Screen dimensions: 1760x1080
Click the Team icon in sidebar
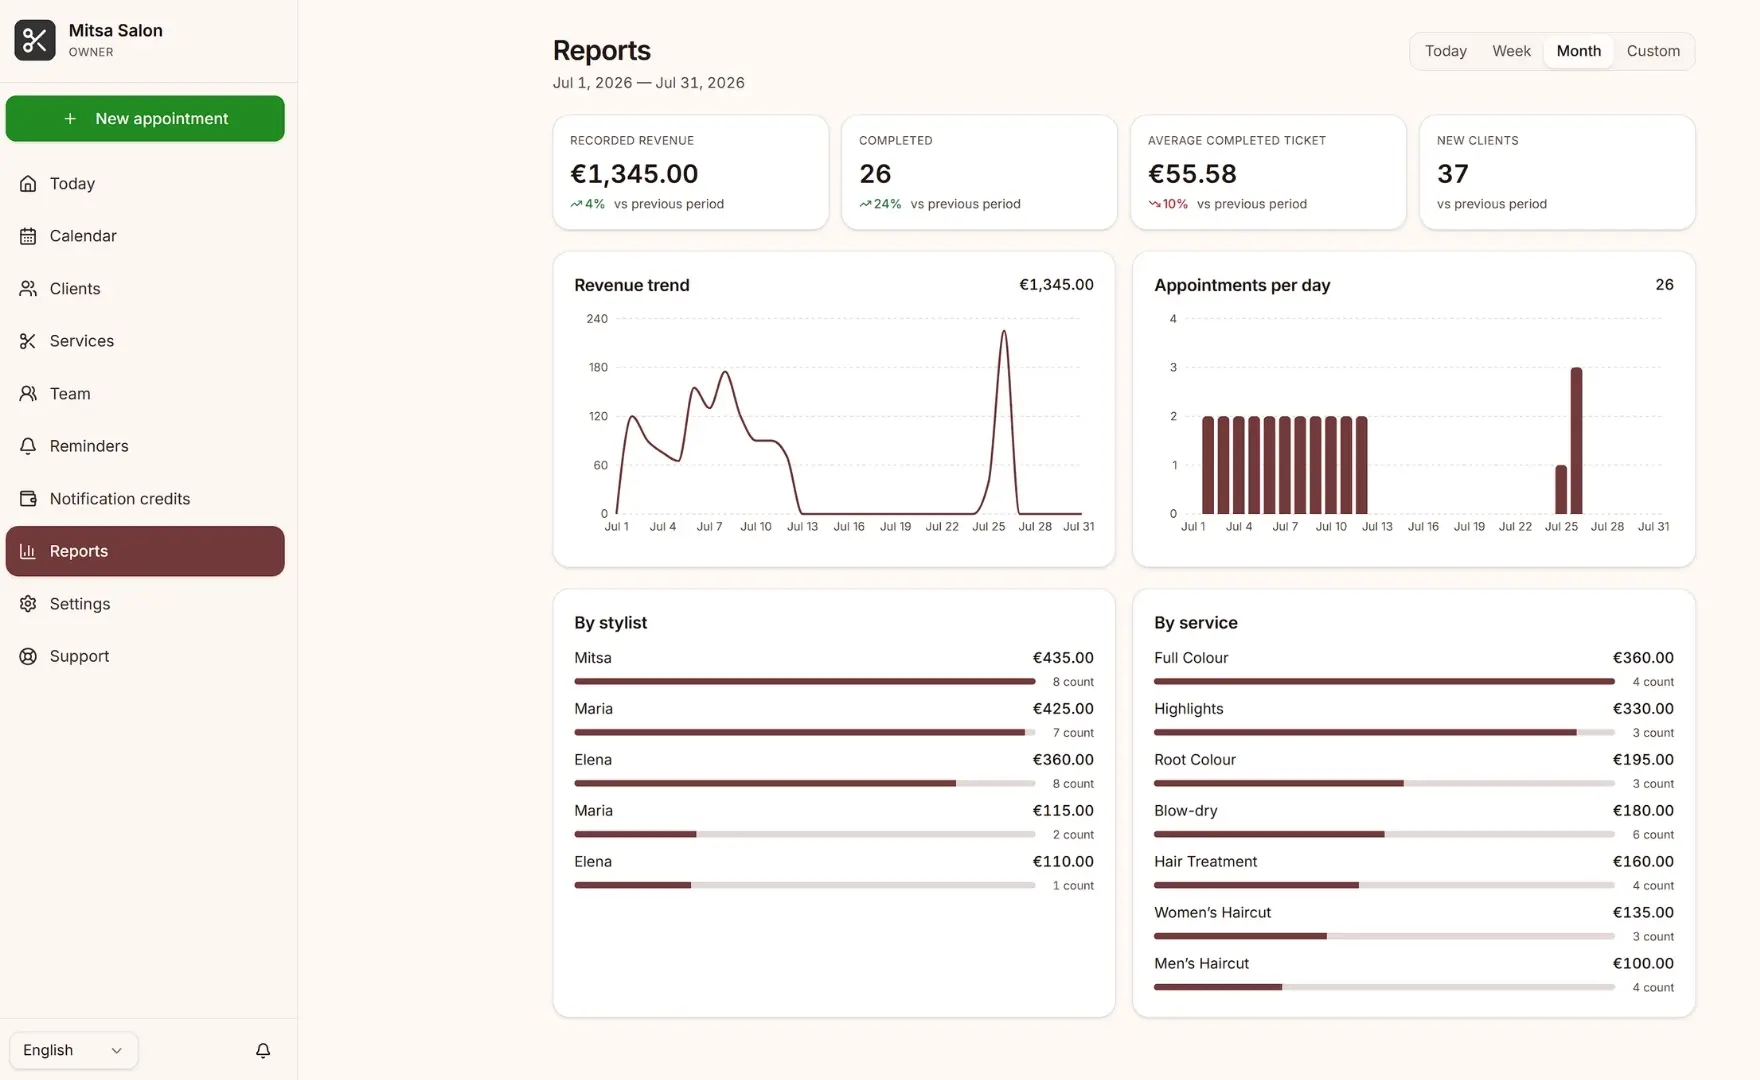pos(28,394)
